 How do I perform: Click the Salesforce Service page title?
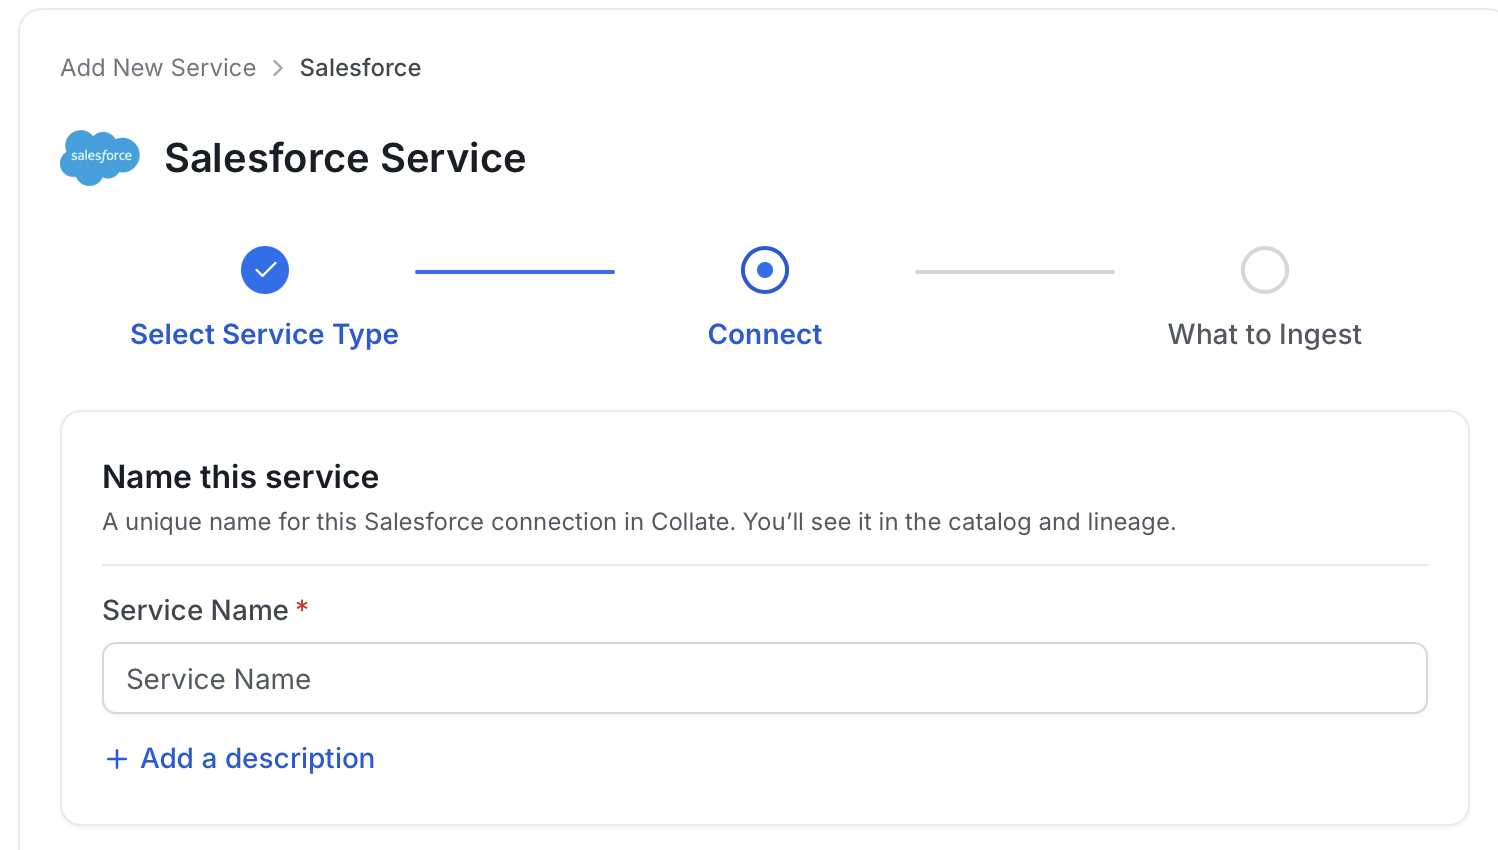[345, 158]
